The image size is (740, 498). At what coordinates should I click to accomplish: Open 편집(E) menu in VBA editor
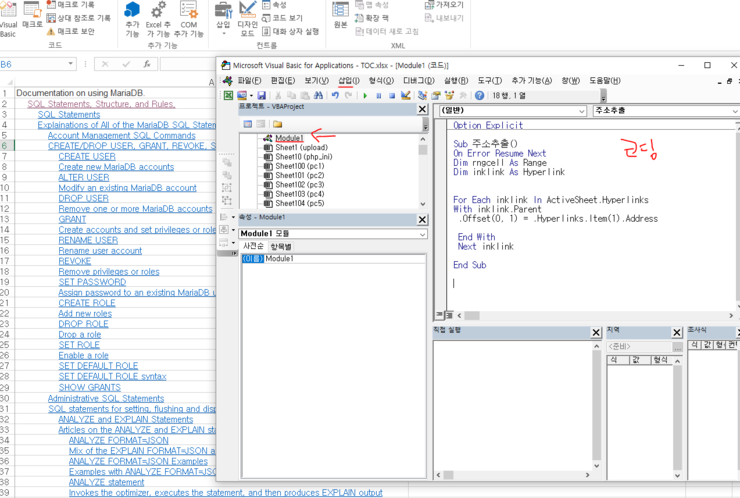click(283, 81)
